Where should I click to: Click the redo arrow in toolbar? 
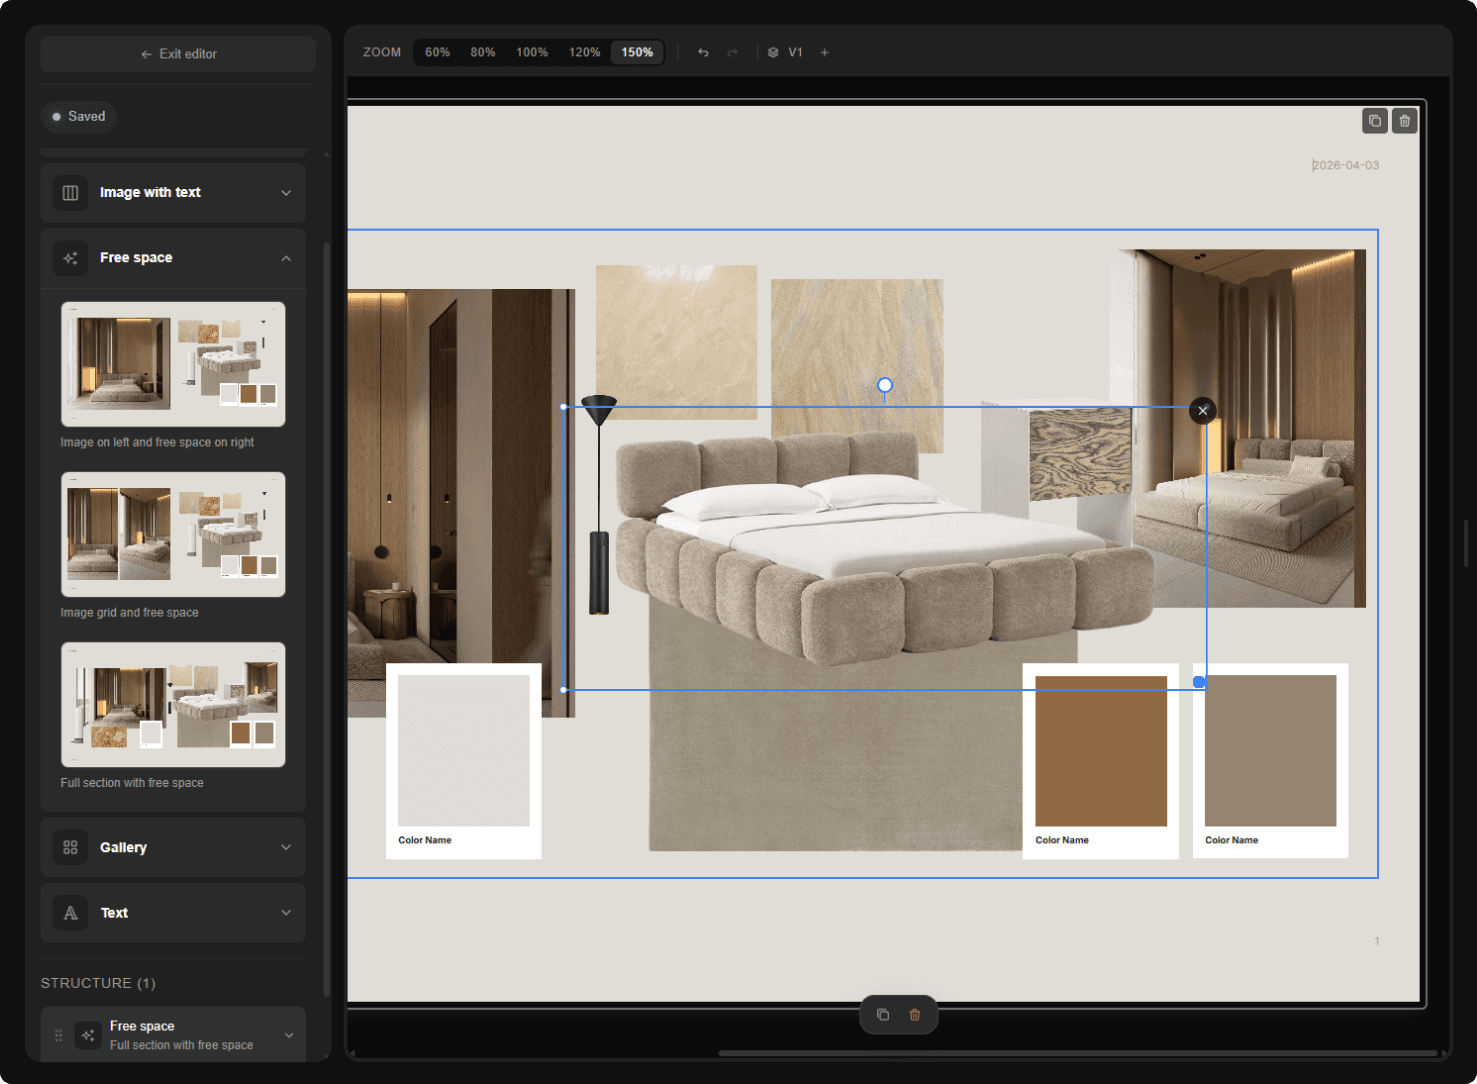pos(733,53)
